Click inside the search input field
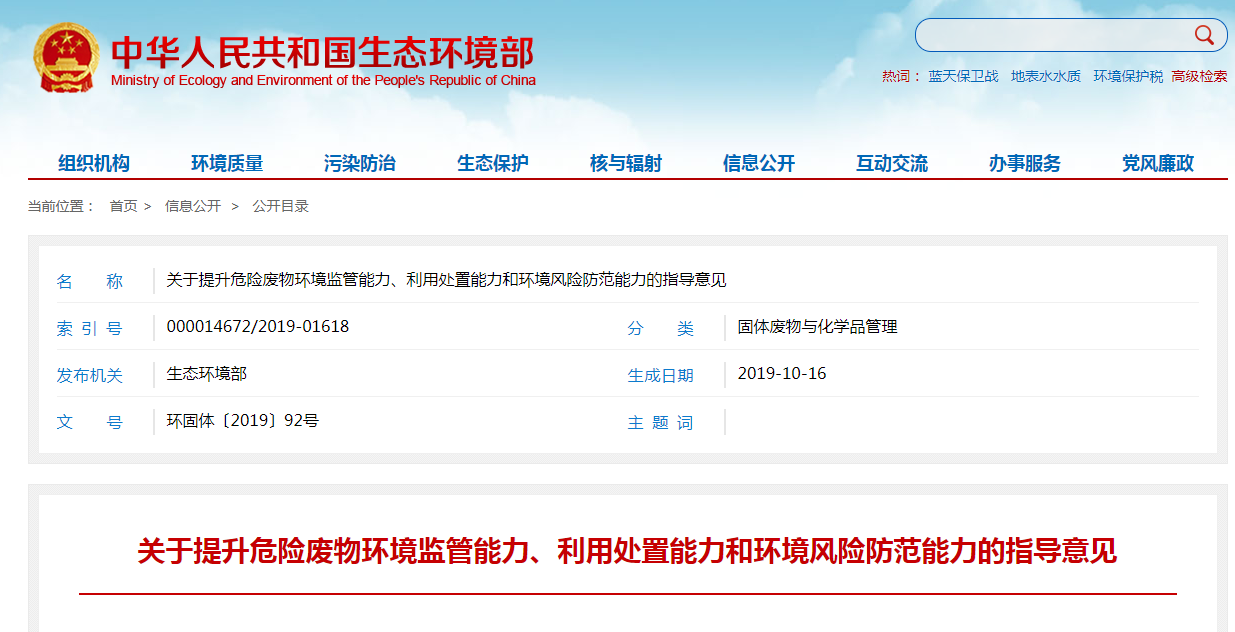Screen dimensions: 1235x632 pos(1050,36)
